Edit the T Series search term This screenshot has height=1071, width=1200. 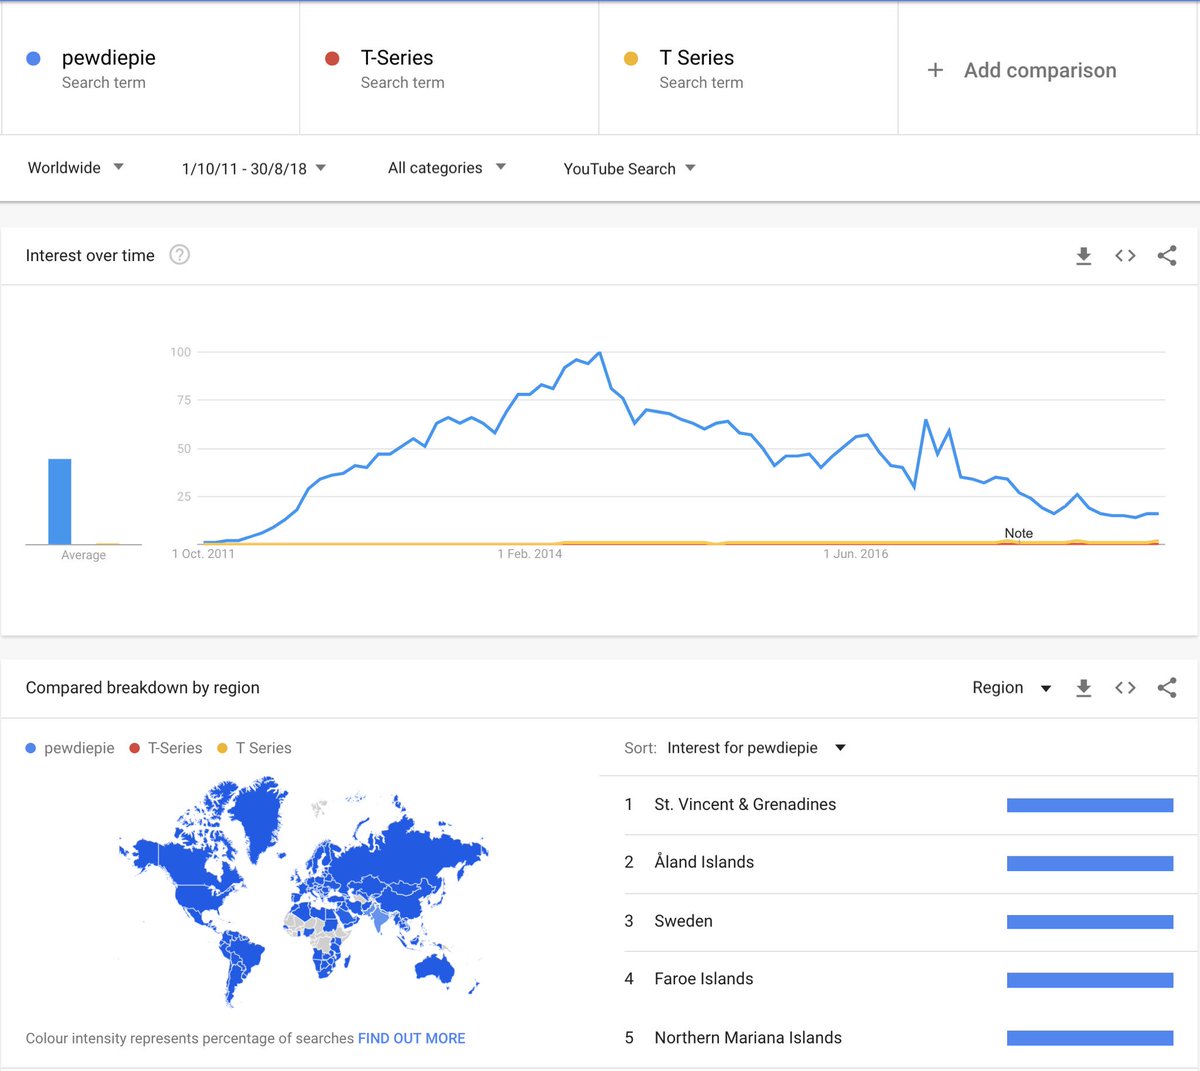(748, 68)
